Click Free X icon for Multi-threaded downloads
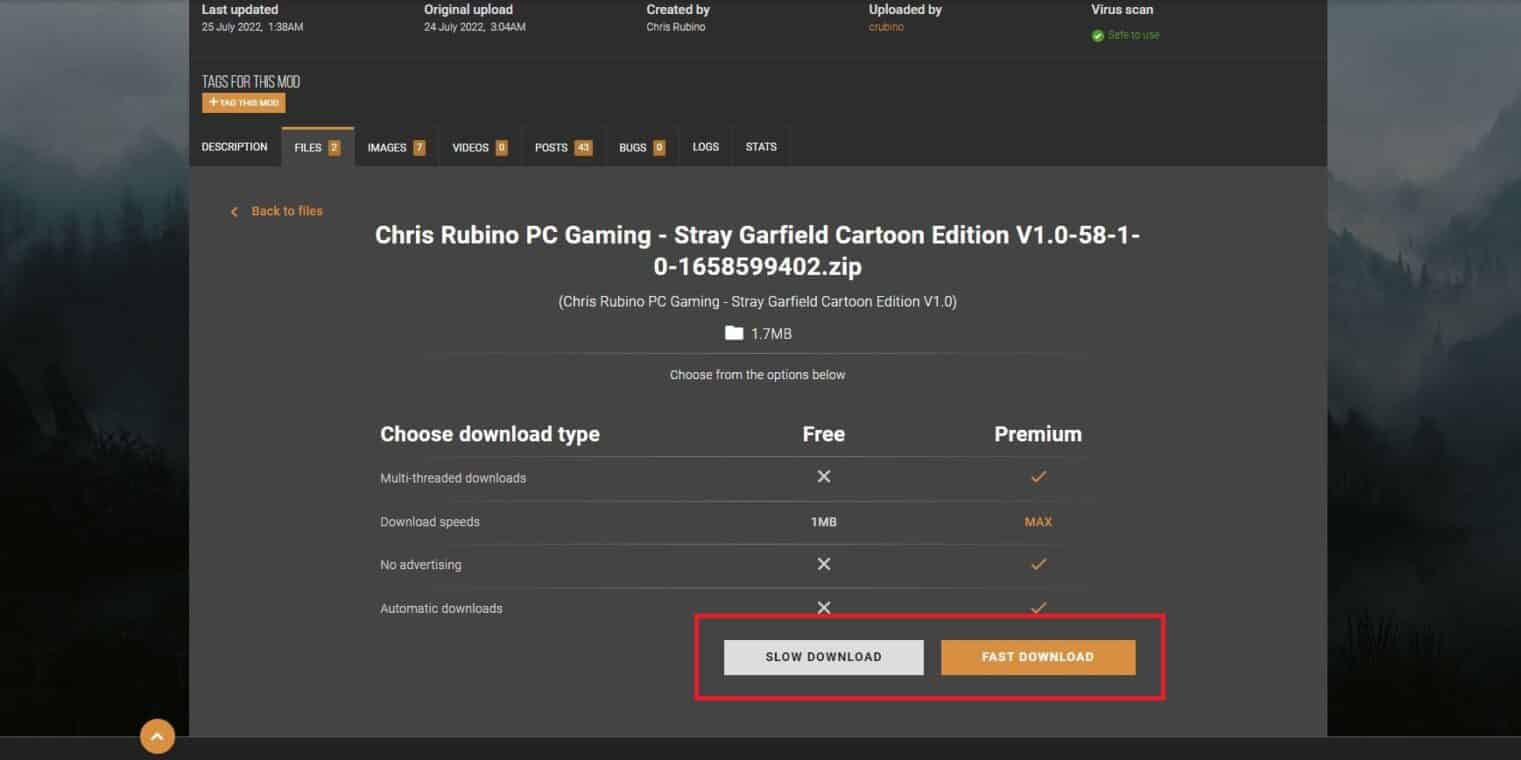Image resolution: width=1521 pixels, height=760 pixels. point(823,477)
